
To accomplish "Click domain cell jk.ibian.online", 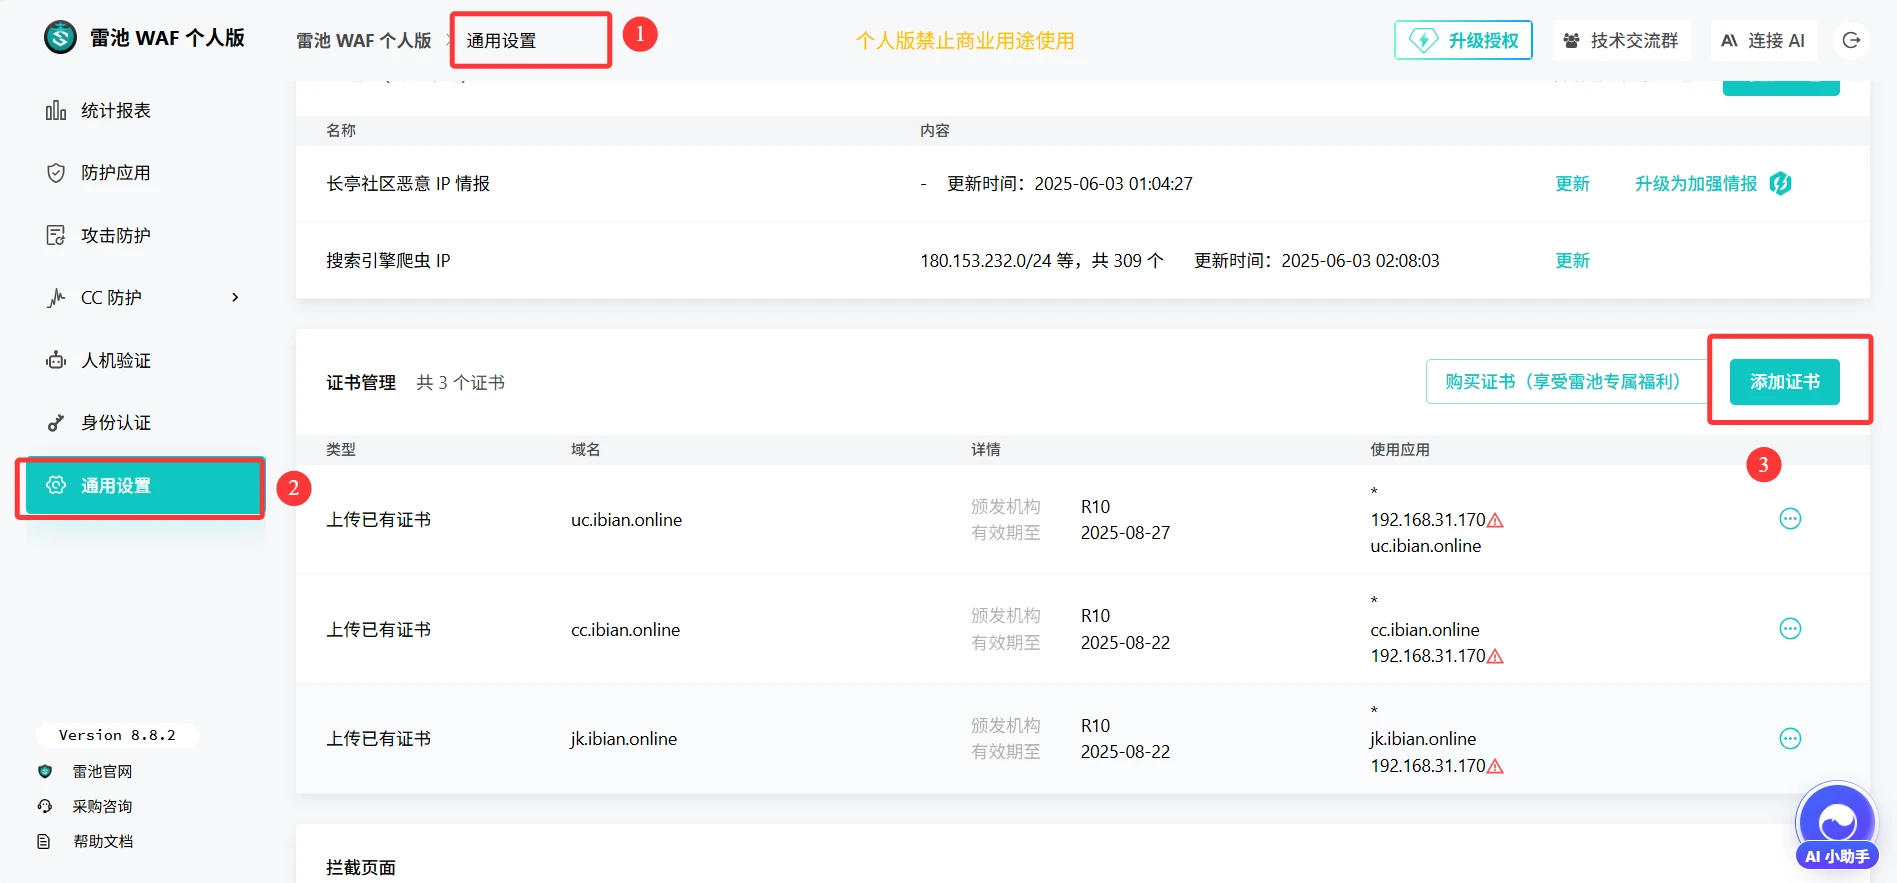I will pyautogui.click(x=623, y=739).
